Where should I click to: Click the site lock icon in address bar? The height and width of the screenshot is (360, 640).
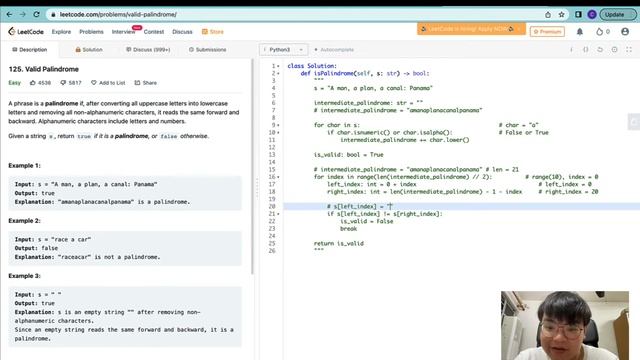[53, 15]
